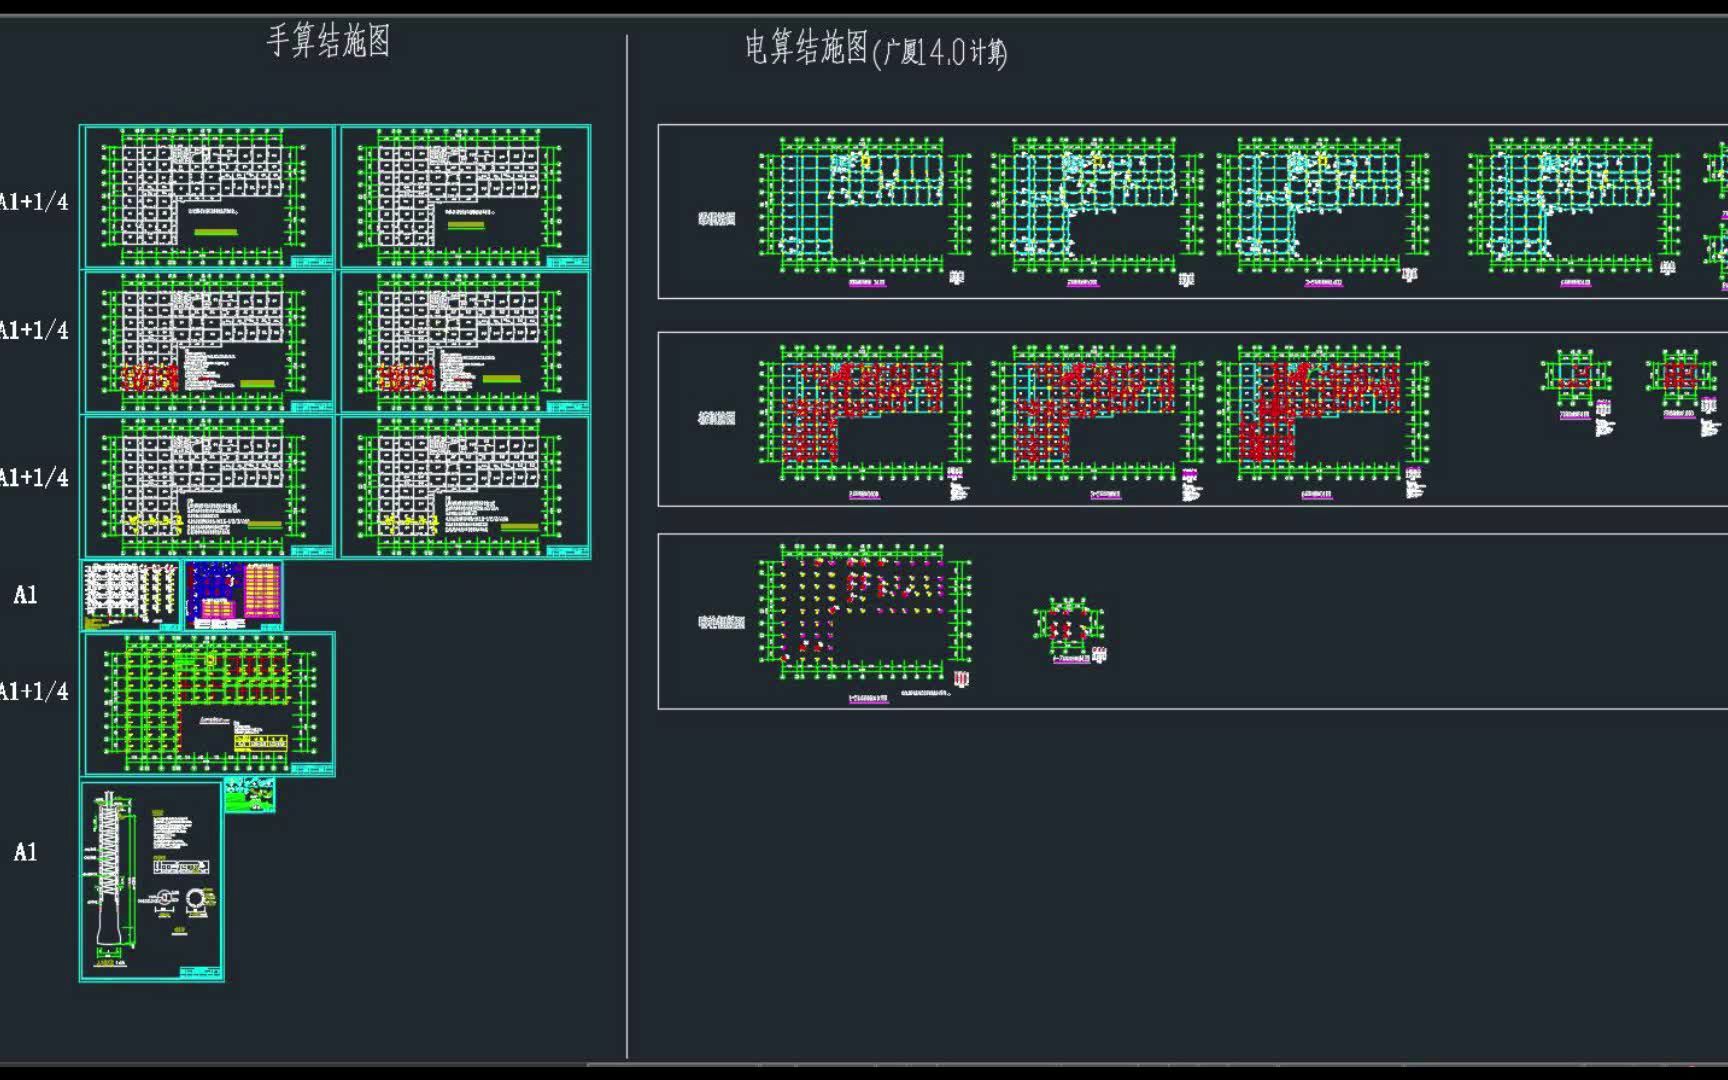Click the red stamp text block in second-row hand drawing
Image resolution: width=1728 pixels, height=1080 pixels.
point(149,377)
